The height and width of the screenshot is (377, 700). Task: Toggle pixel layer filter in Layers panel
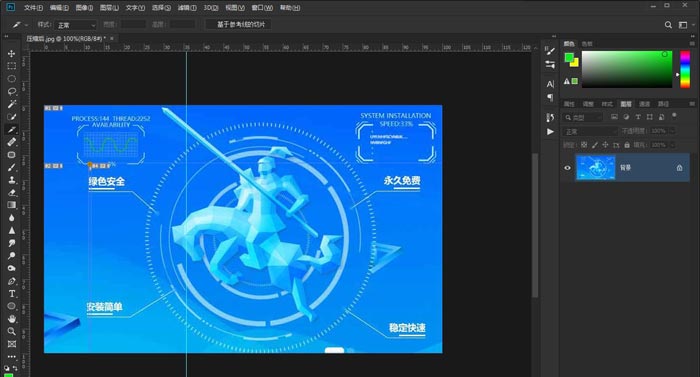click(614, 117)
